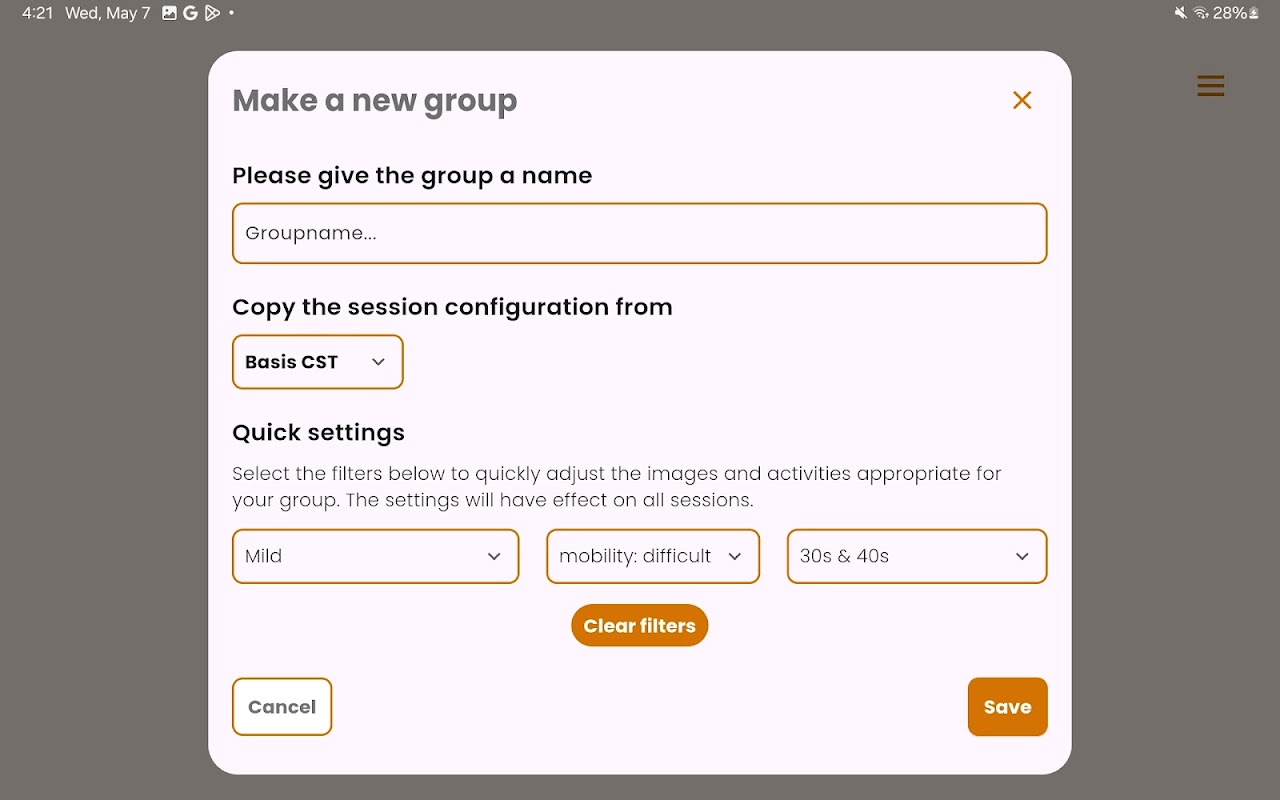
Task: Cancel creating the new group
Action: [x=282, y=707]
